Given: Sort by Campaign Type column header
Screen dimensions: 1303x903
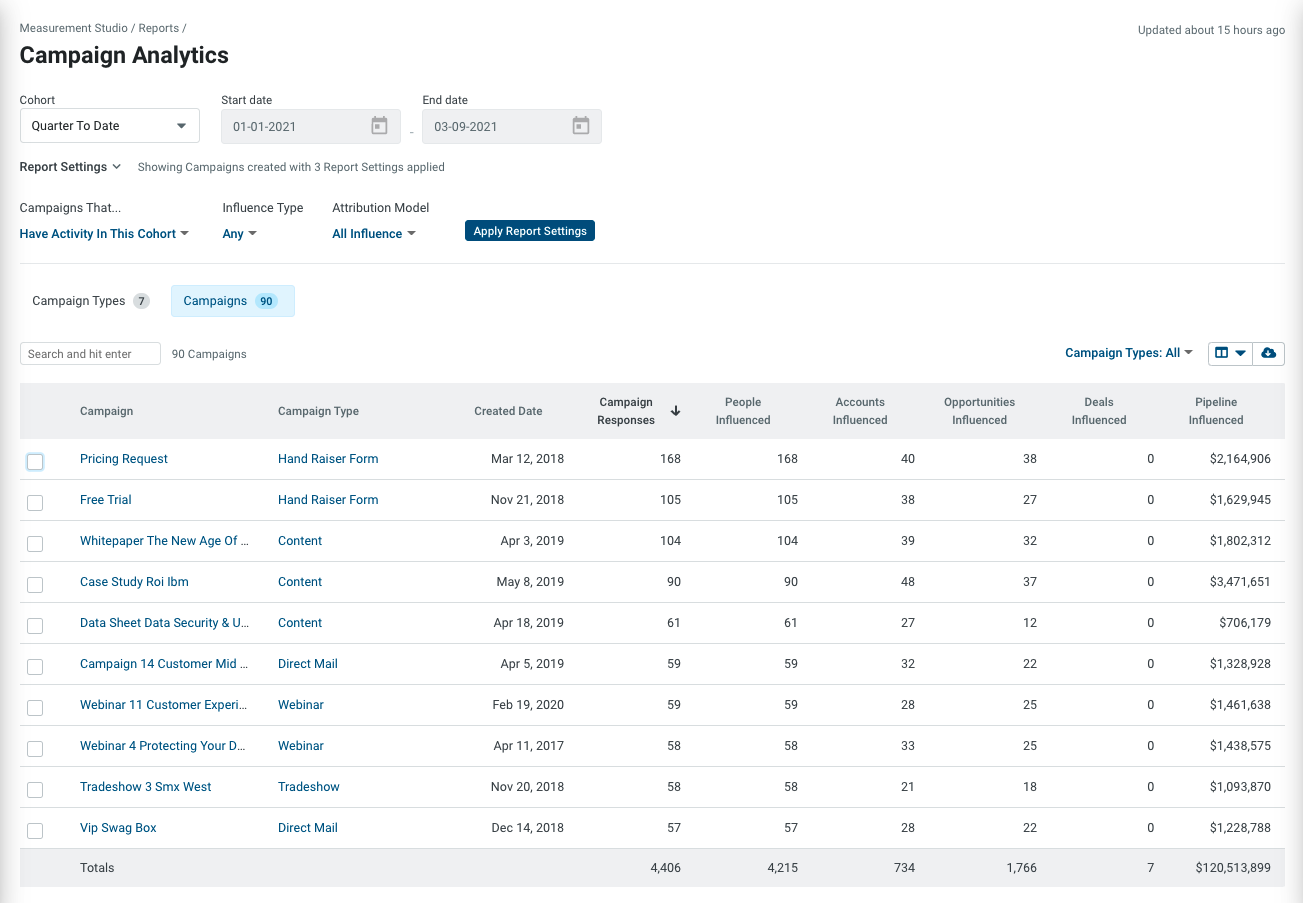Looking at the screenshot, I should 318,411.
